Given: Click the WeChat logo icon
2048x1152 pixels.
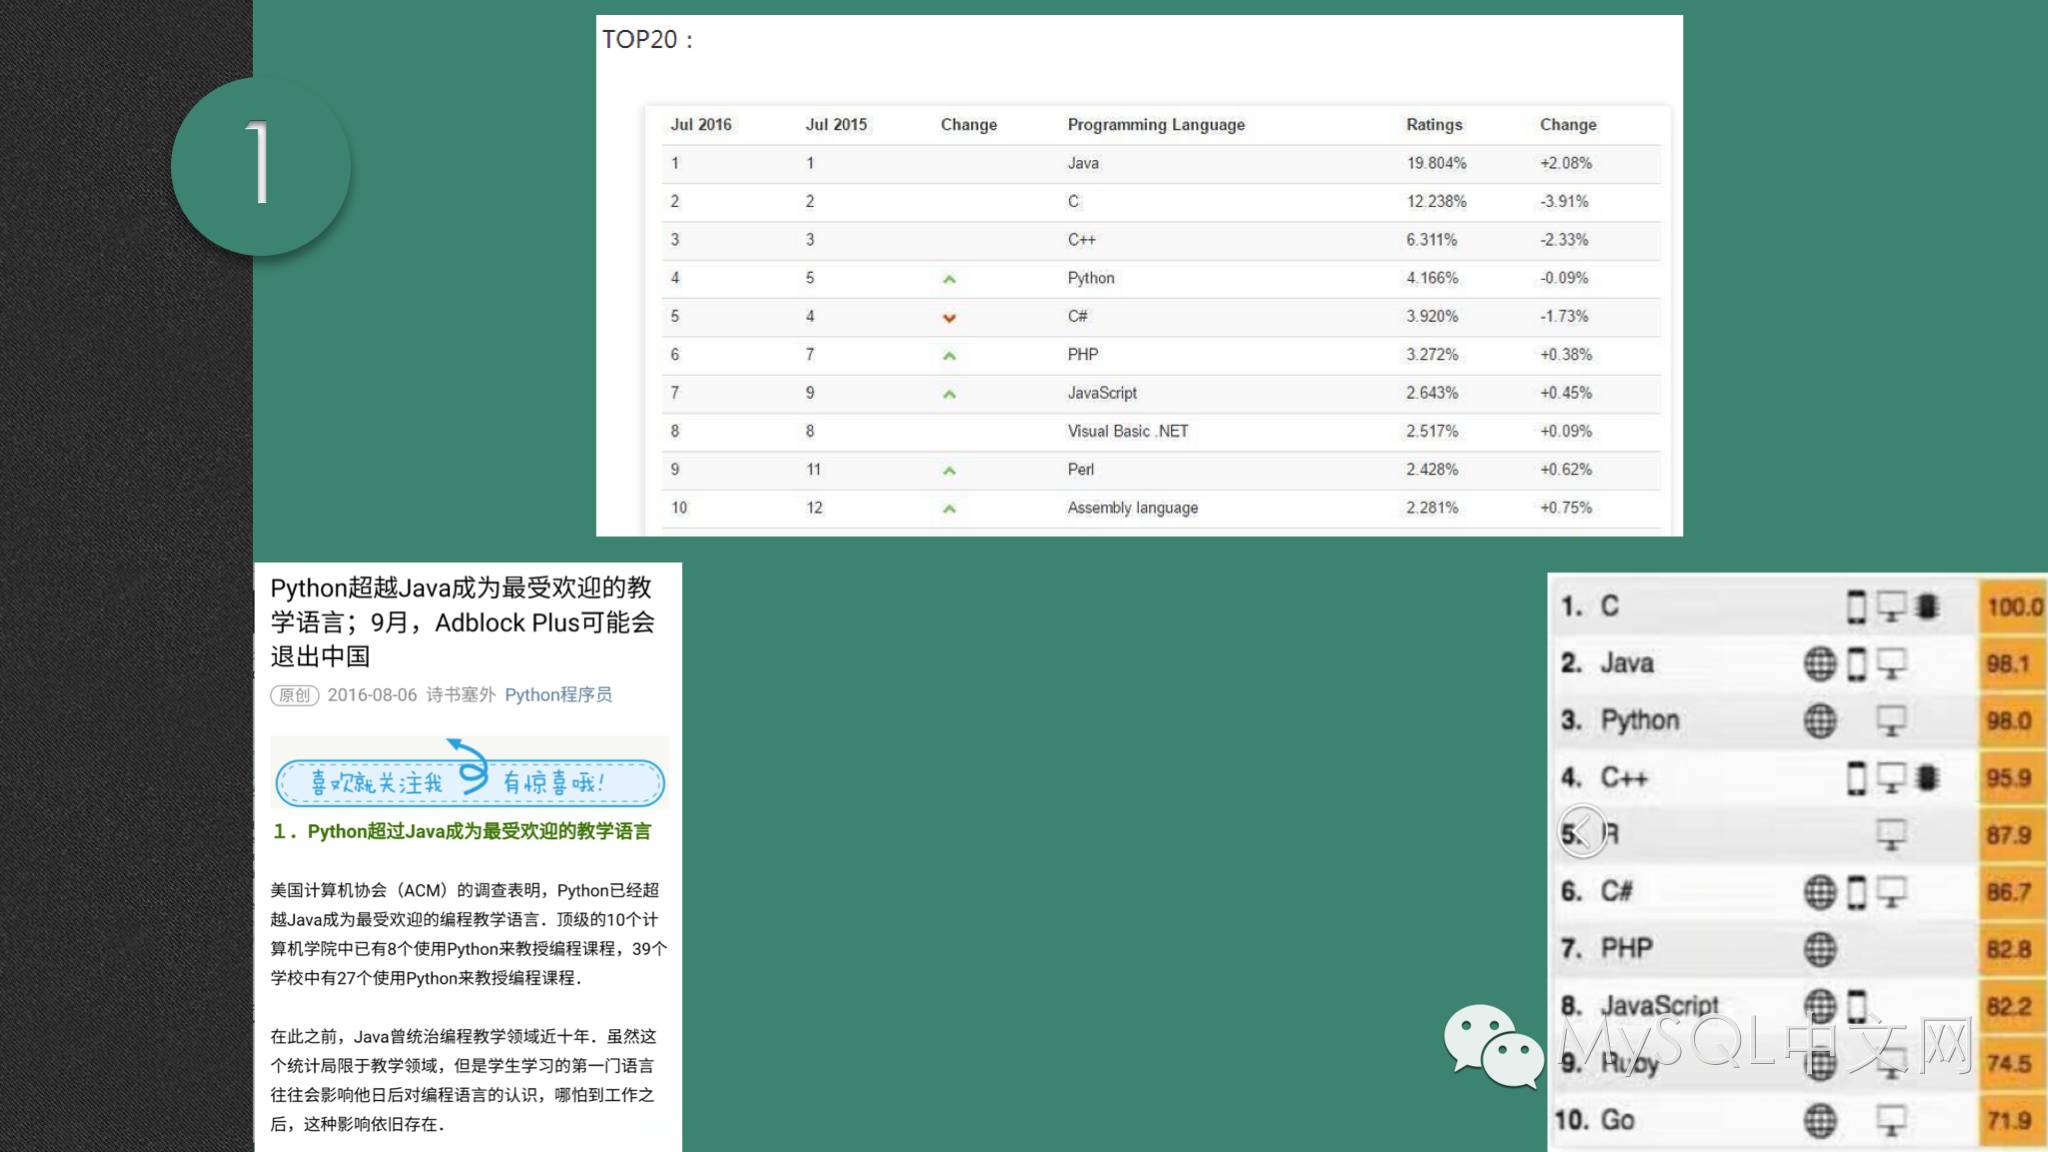Looking at the screenshot, I should pyautogui.click(x=1493, y=1045).
